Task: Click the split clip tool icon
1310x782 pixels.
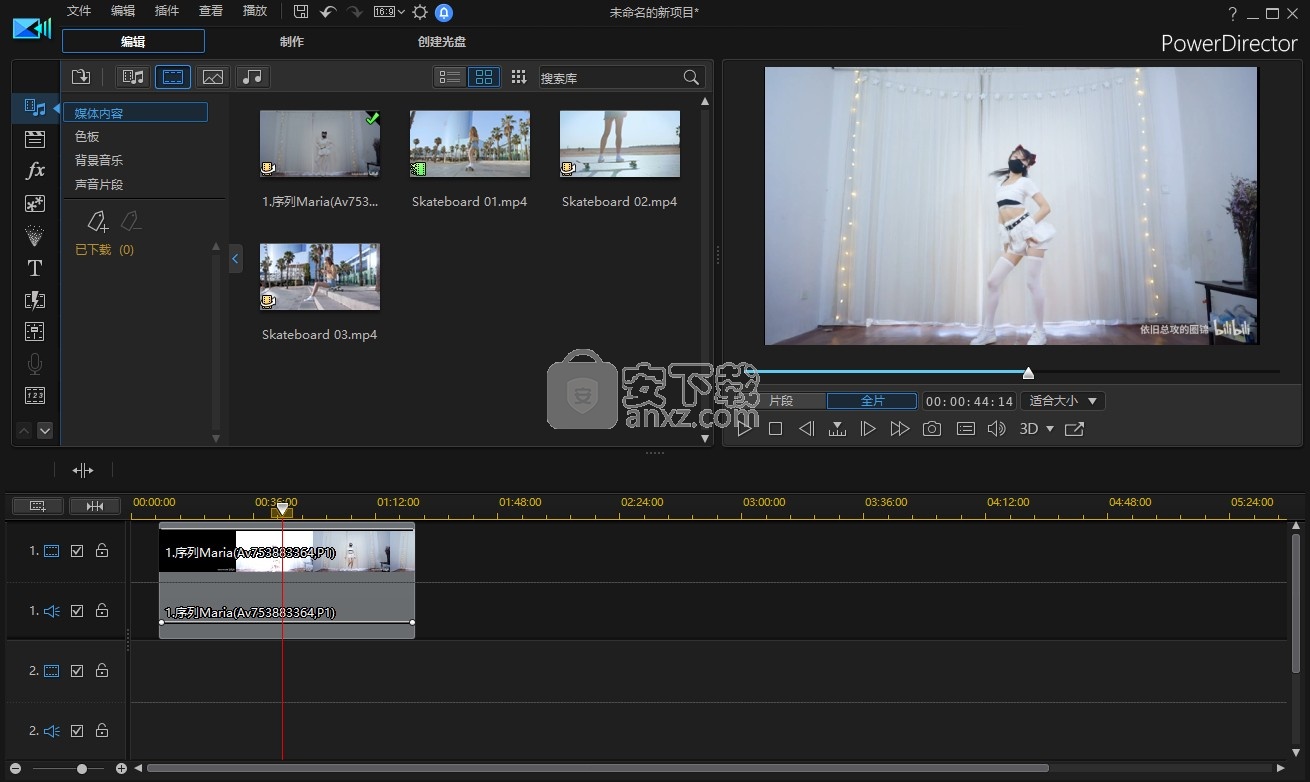Action: 83,470
